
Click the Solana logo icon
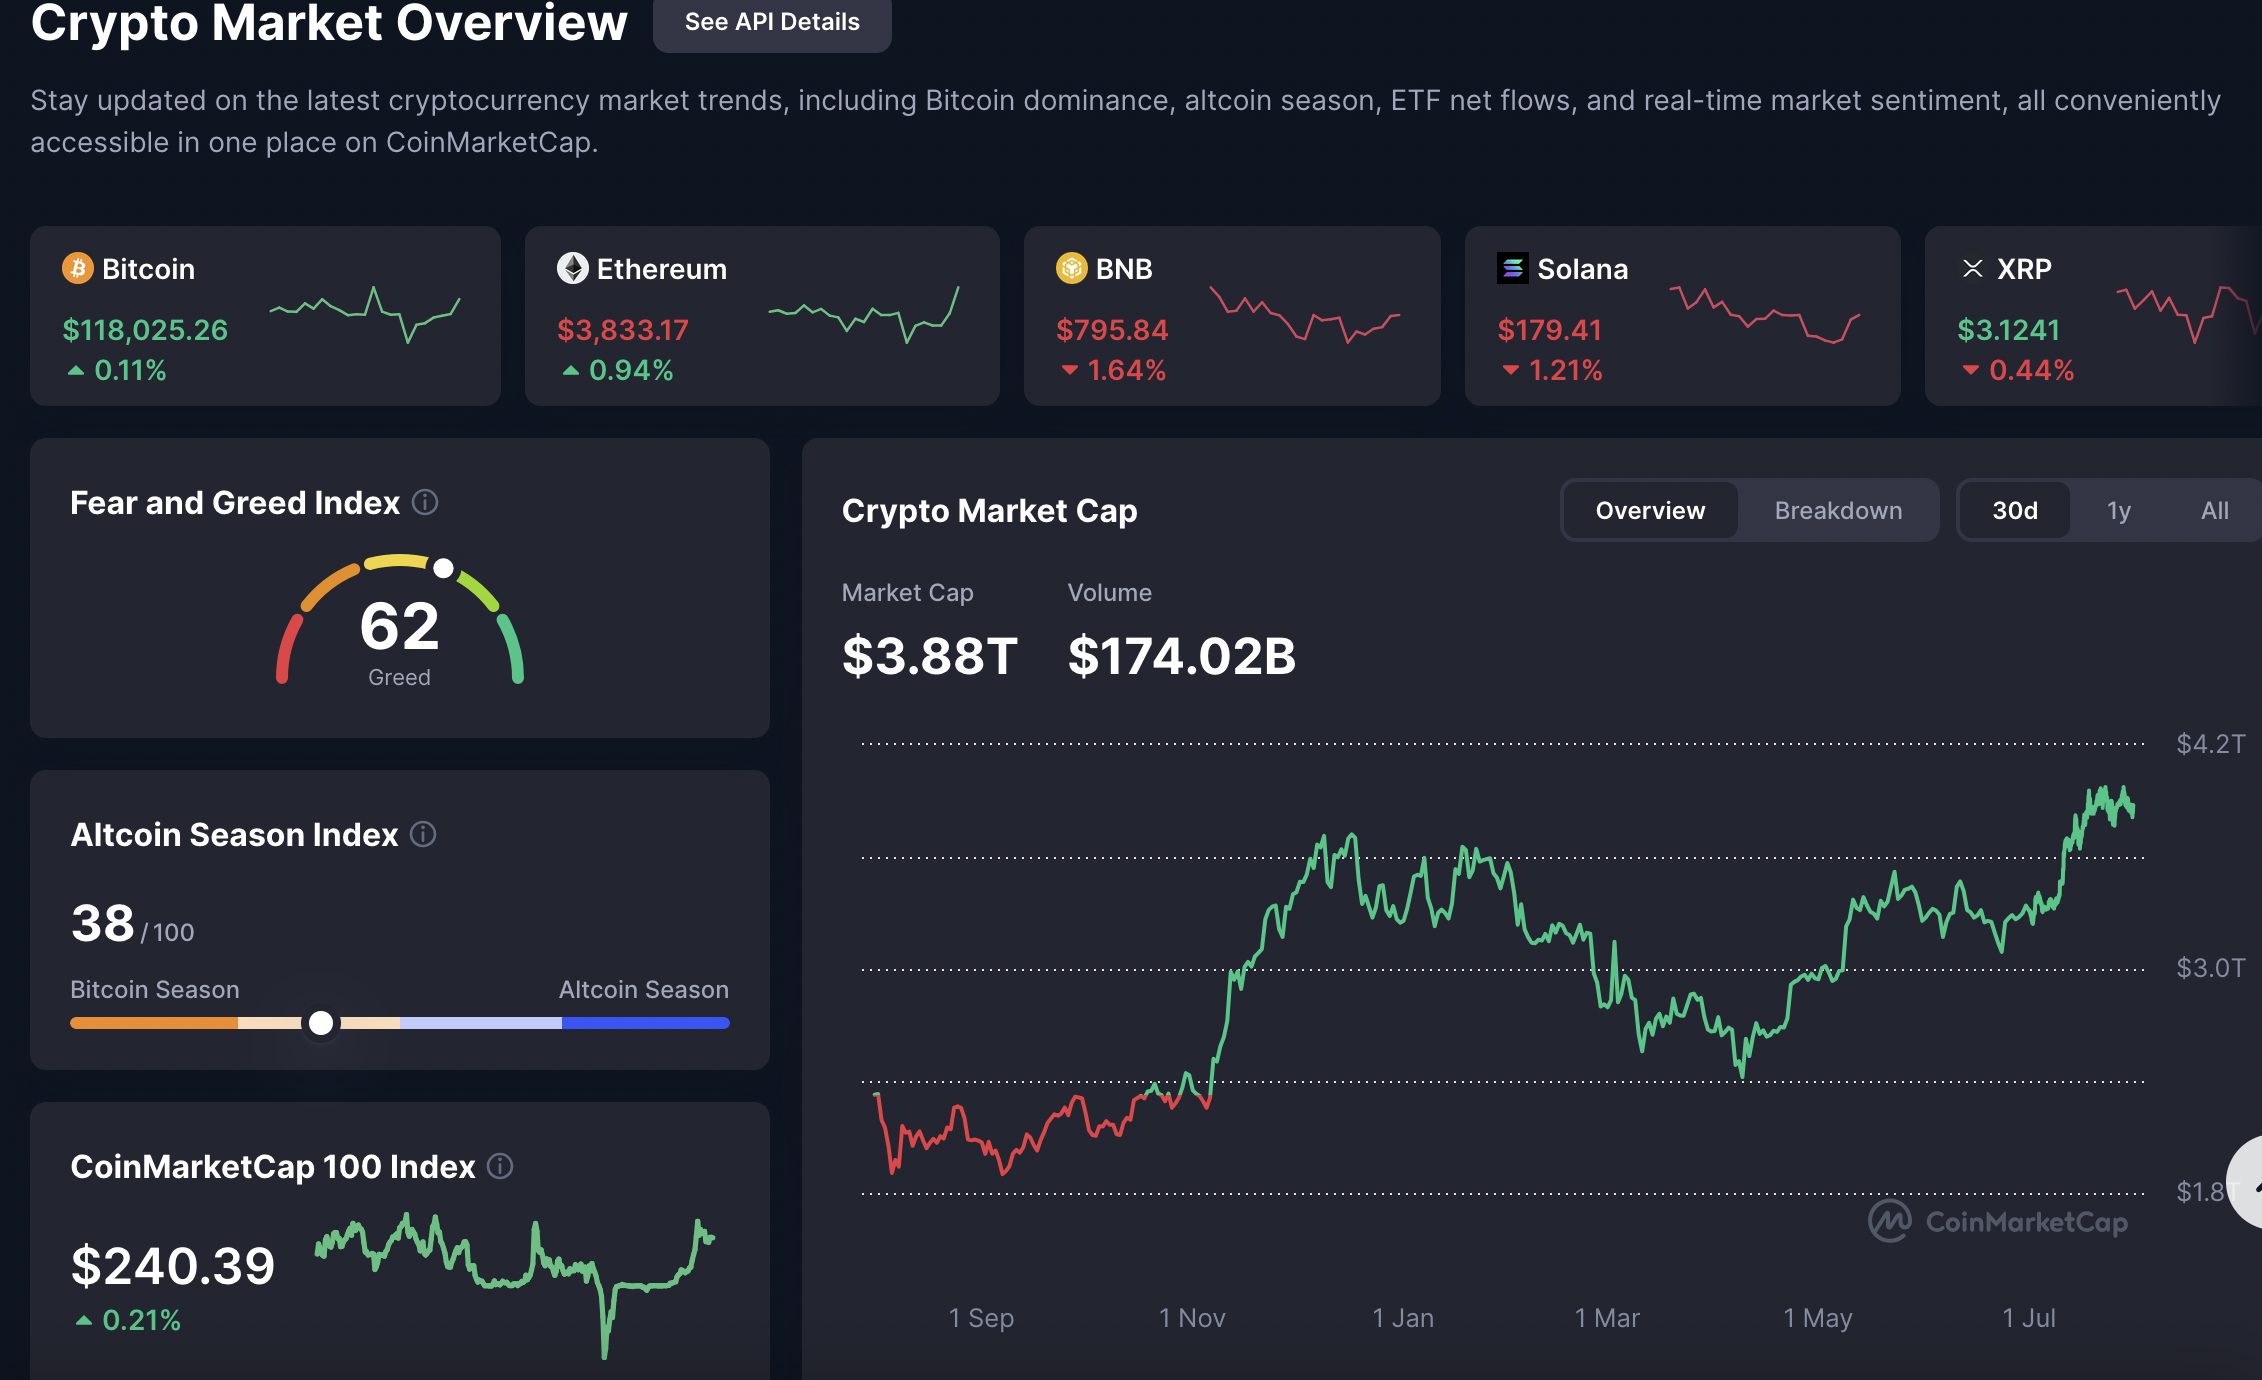tap(1513, 268)
